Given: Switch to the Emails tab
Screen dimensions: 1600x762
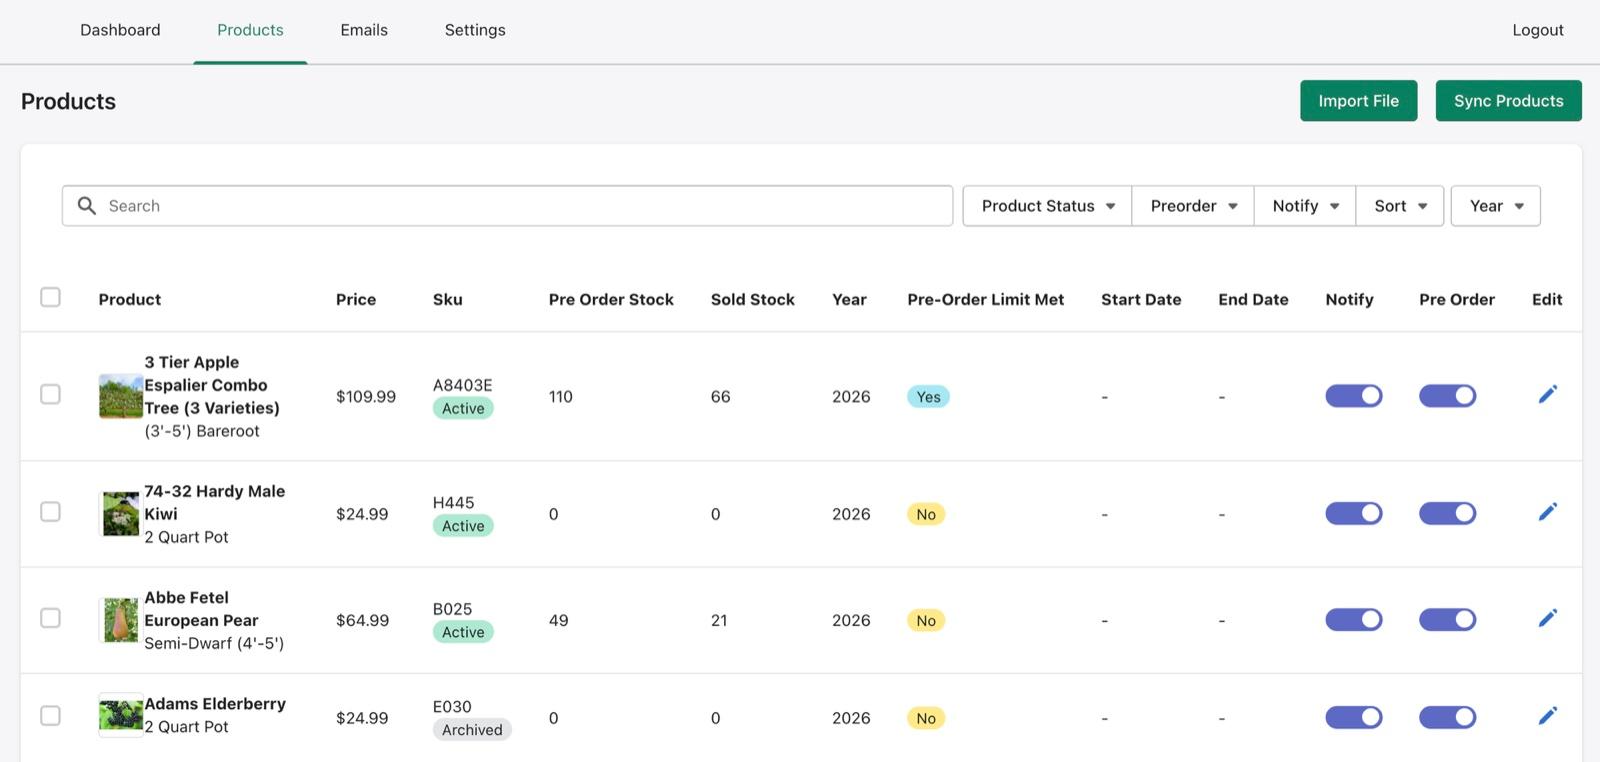Looking at the screenshot, I should pyautogui.click(x=364, y=30).
